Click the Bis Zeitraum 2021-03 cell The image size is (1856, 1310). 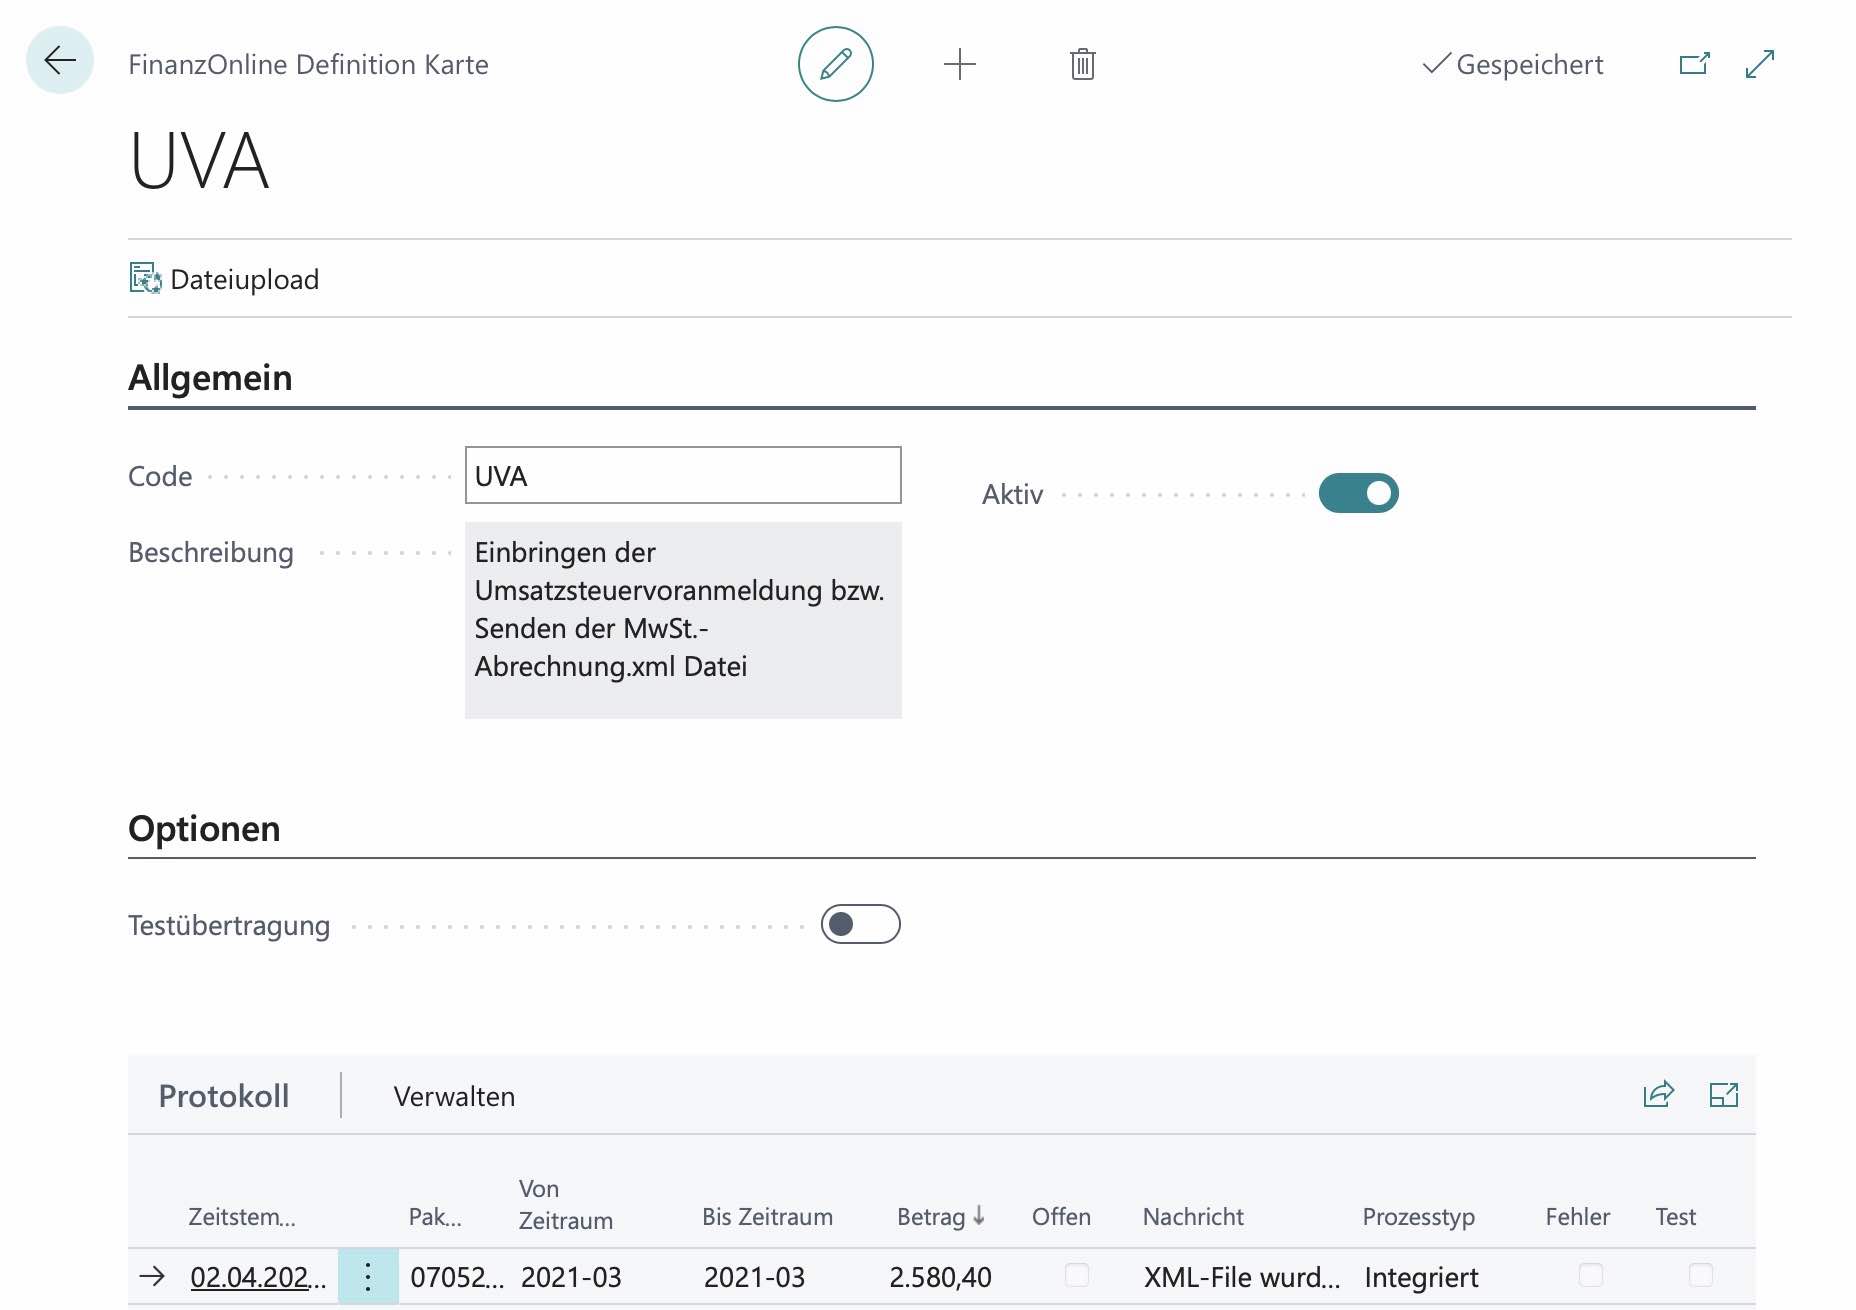click(x=754, y=1277)
